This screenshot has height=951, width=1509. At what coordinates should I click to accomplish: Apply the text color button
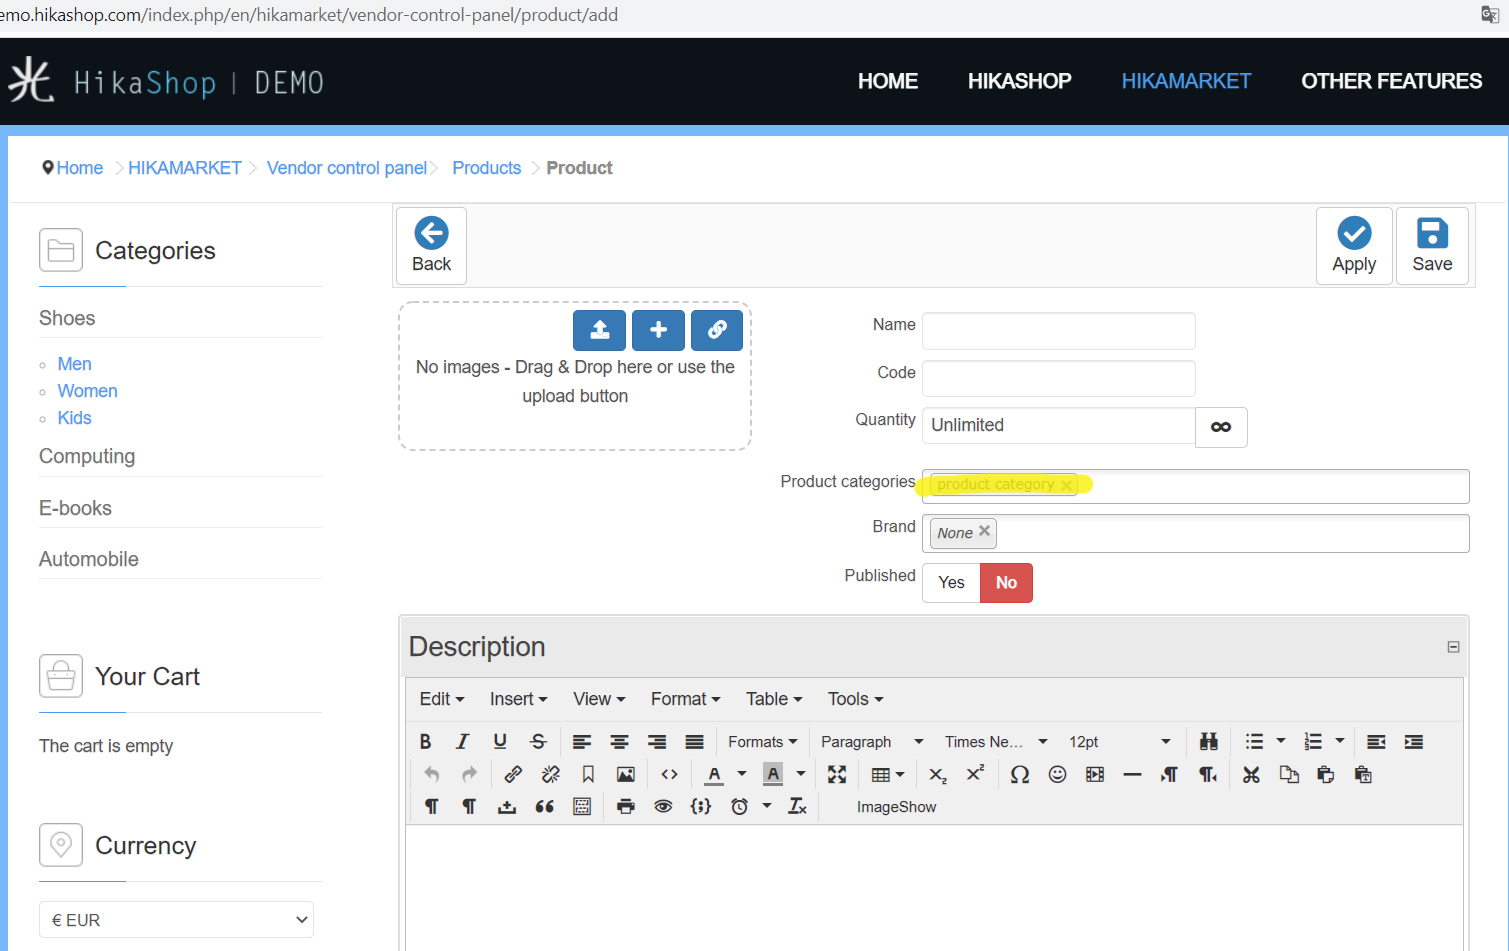point(714,774)
